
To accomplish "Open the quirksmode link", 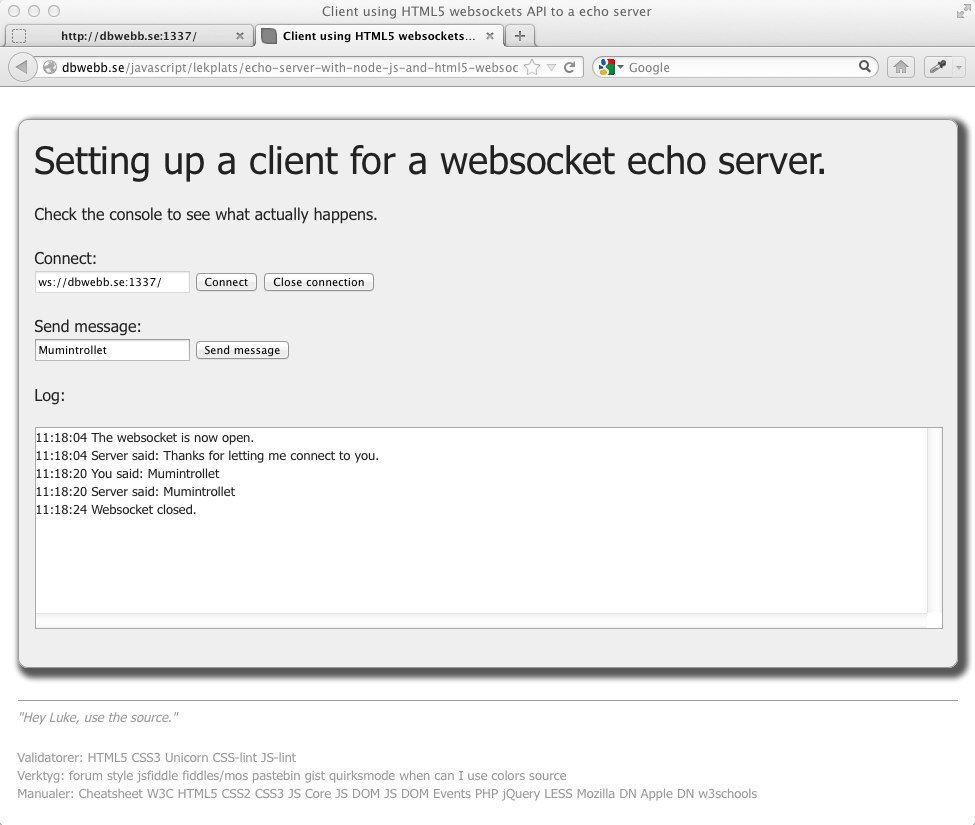I will (362, 775).
